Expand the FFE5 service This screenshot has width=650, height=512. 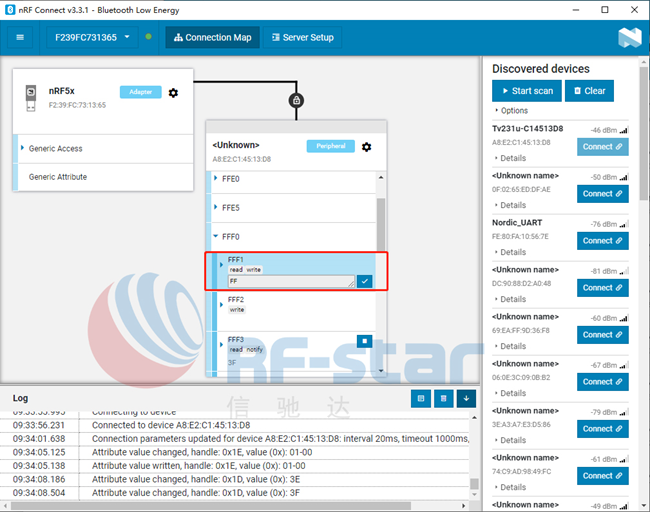click(216, 207)
